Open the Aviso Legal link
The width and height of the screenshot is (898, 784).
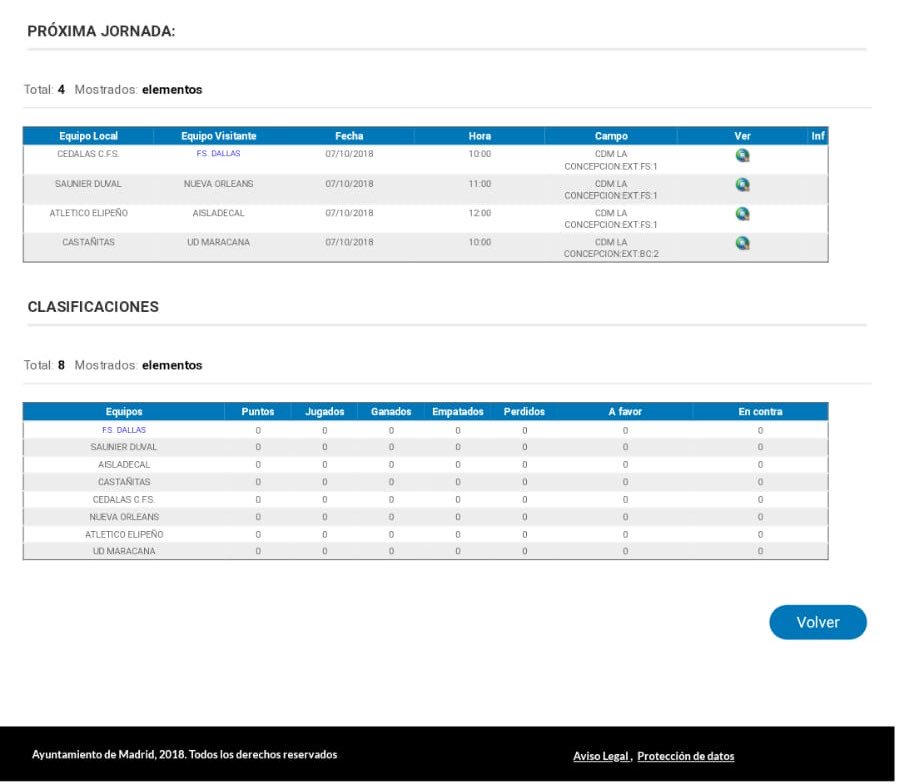602,757
